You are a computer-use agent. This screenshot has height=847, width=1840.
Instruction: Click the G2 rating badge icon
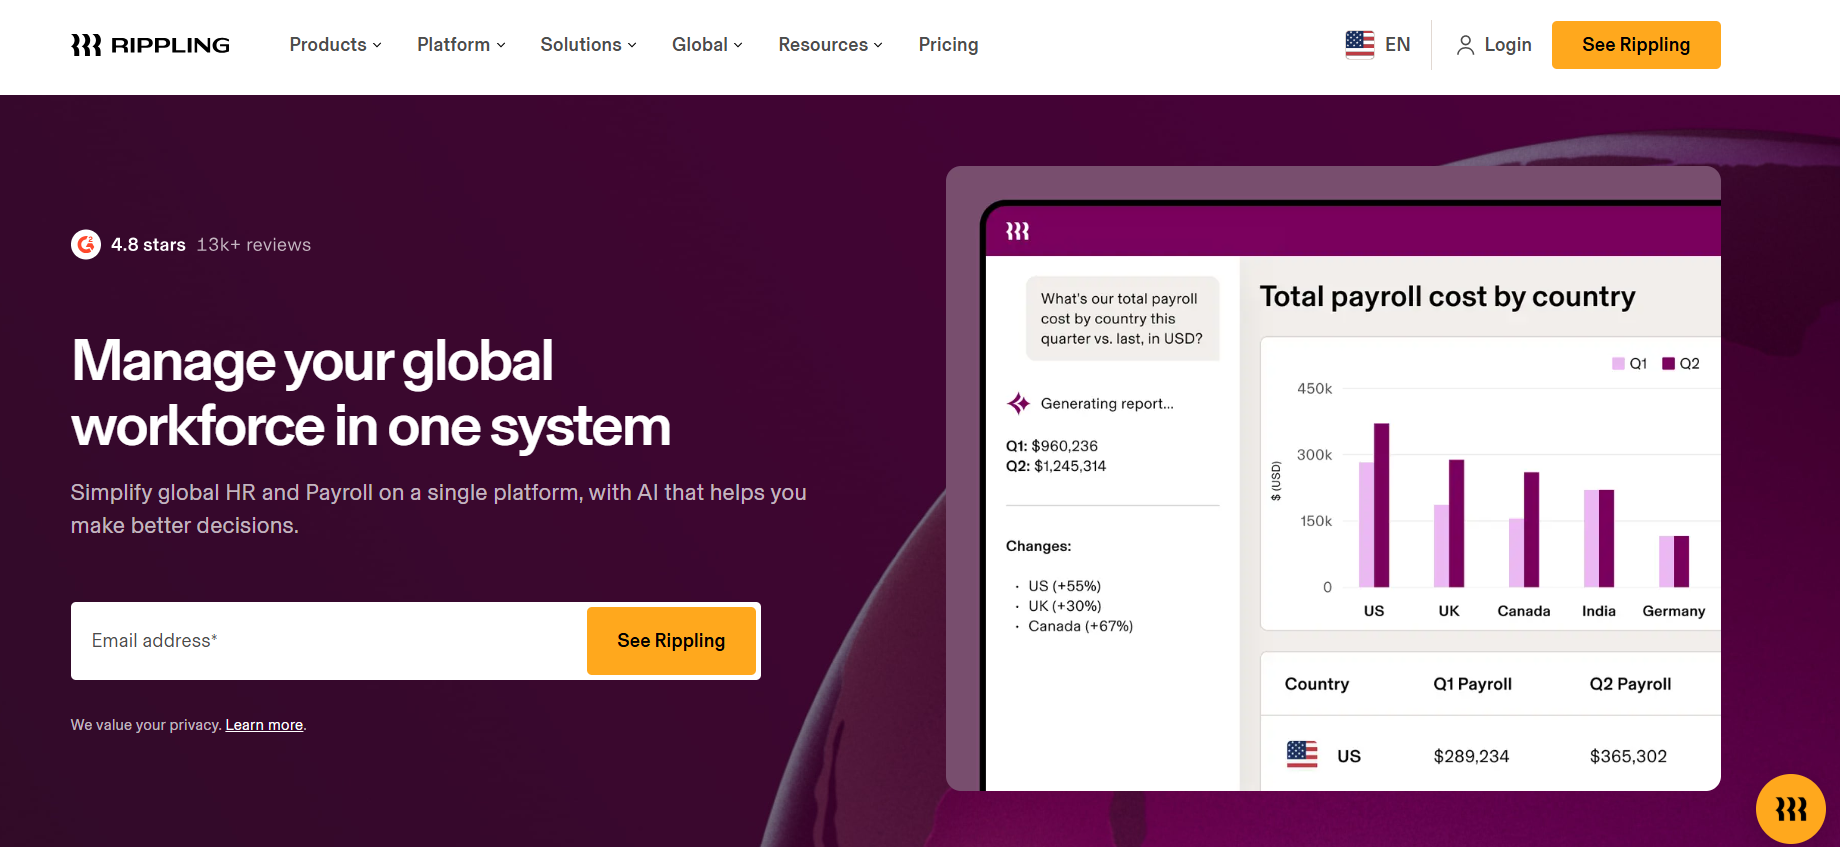pos(86,244)
